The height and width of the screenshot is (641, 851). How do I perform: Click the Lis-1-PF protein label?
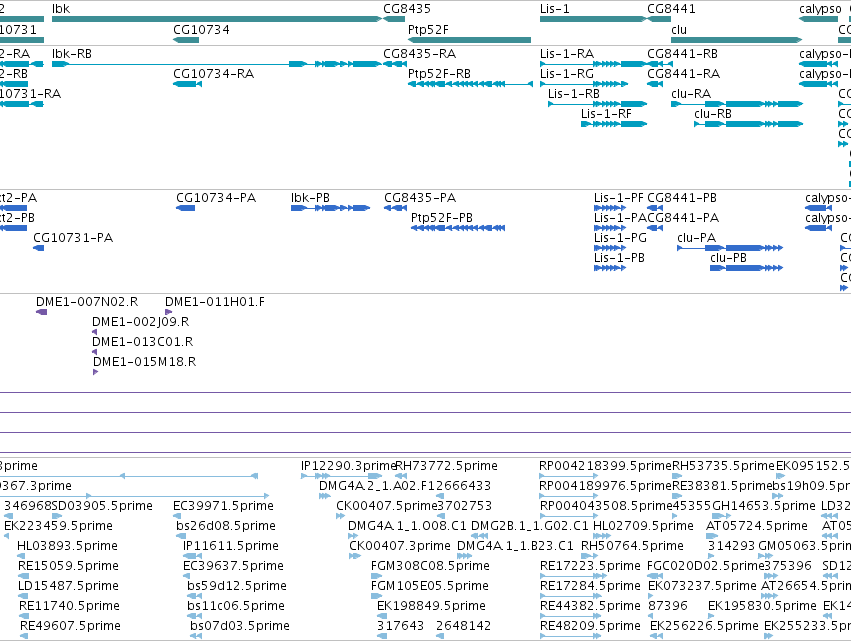[x=619, y=198]
